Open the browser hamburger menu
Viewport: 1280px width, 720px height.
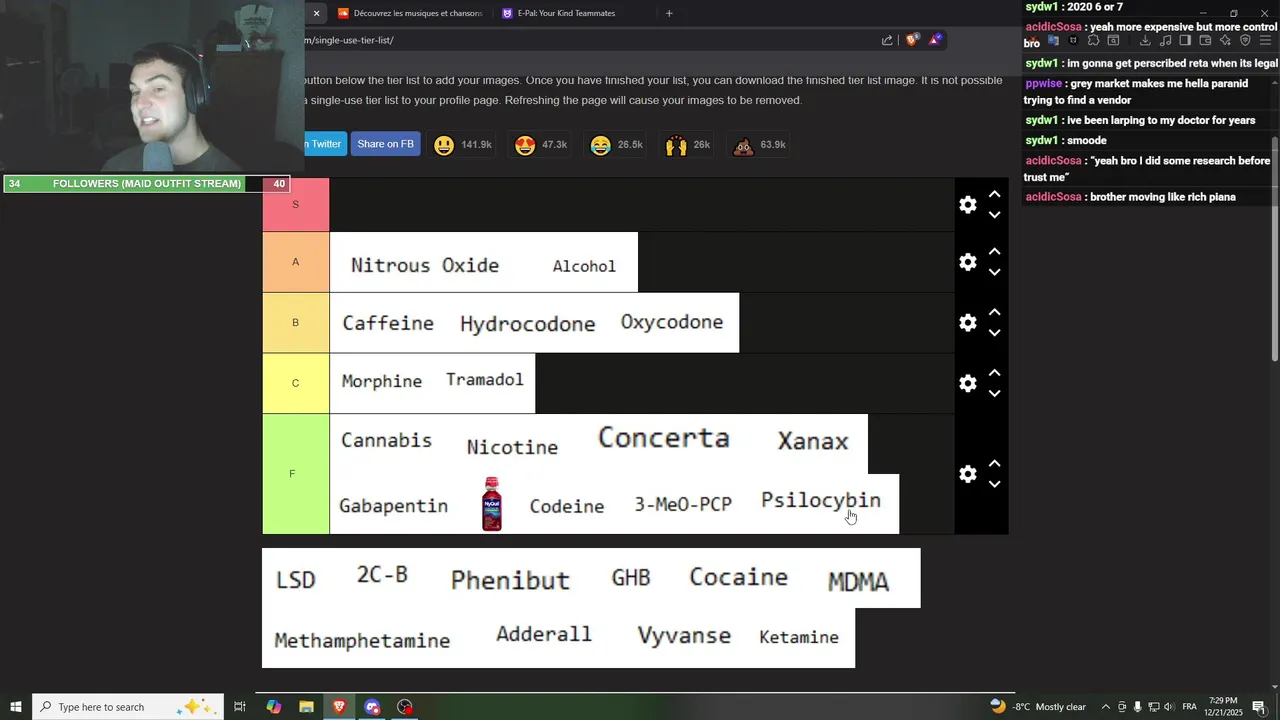1265,41
